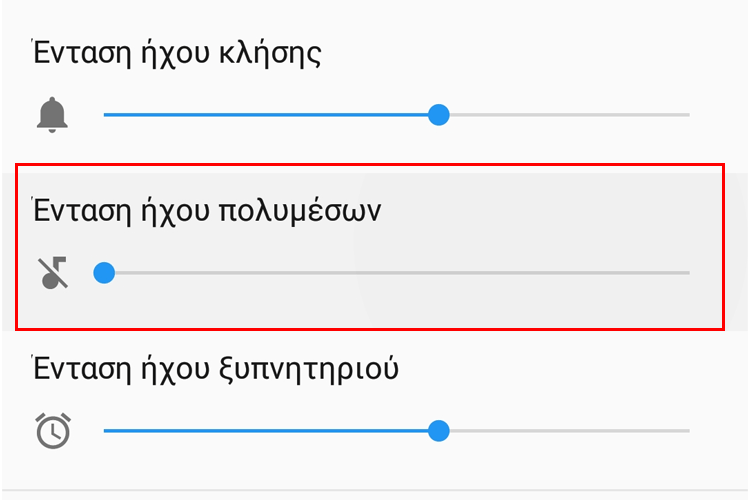
Task: Click the alarm clock icon
Action: [x=53, y=431]
